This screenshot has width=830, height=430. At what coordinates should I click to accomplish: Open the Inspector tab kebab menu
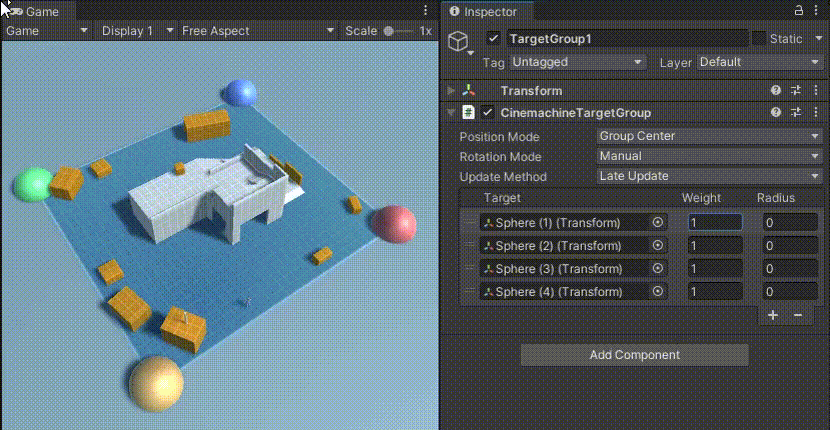point(818,11)
